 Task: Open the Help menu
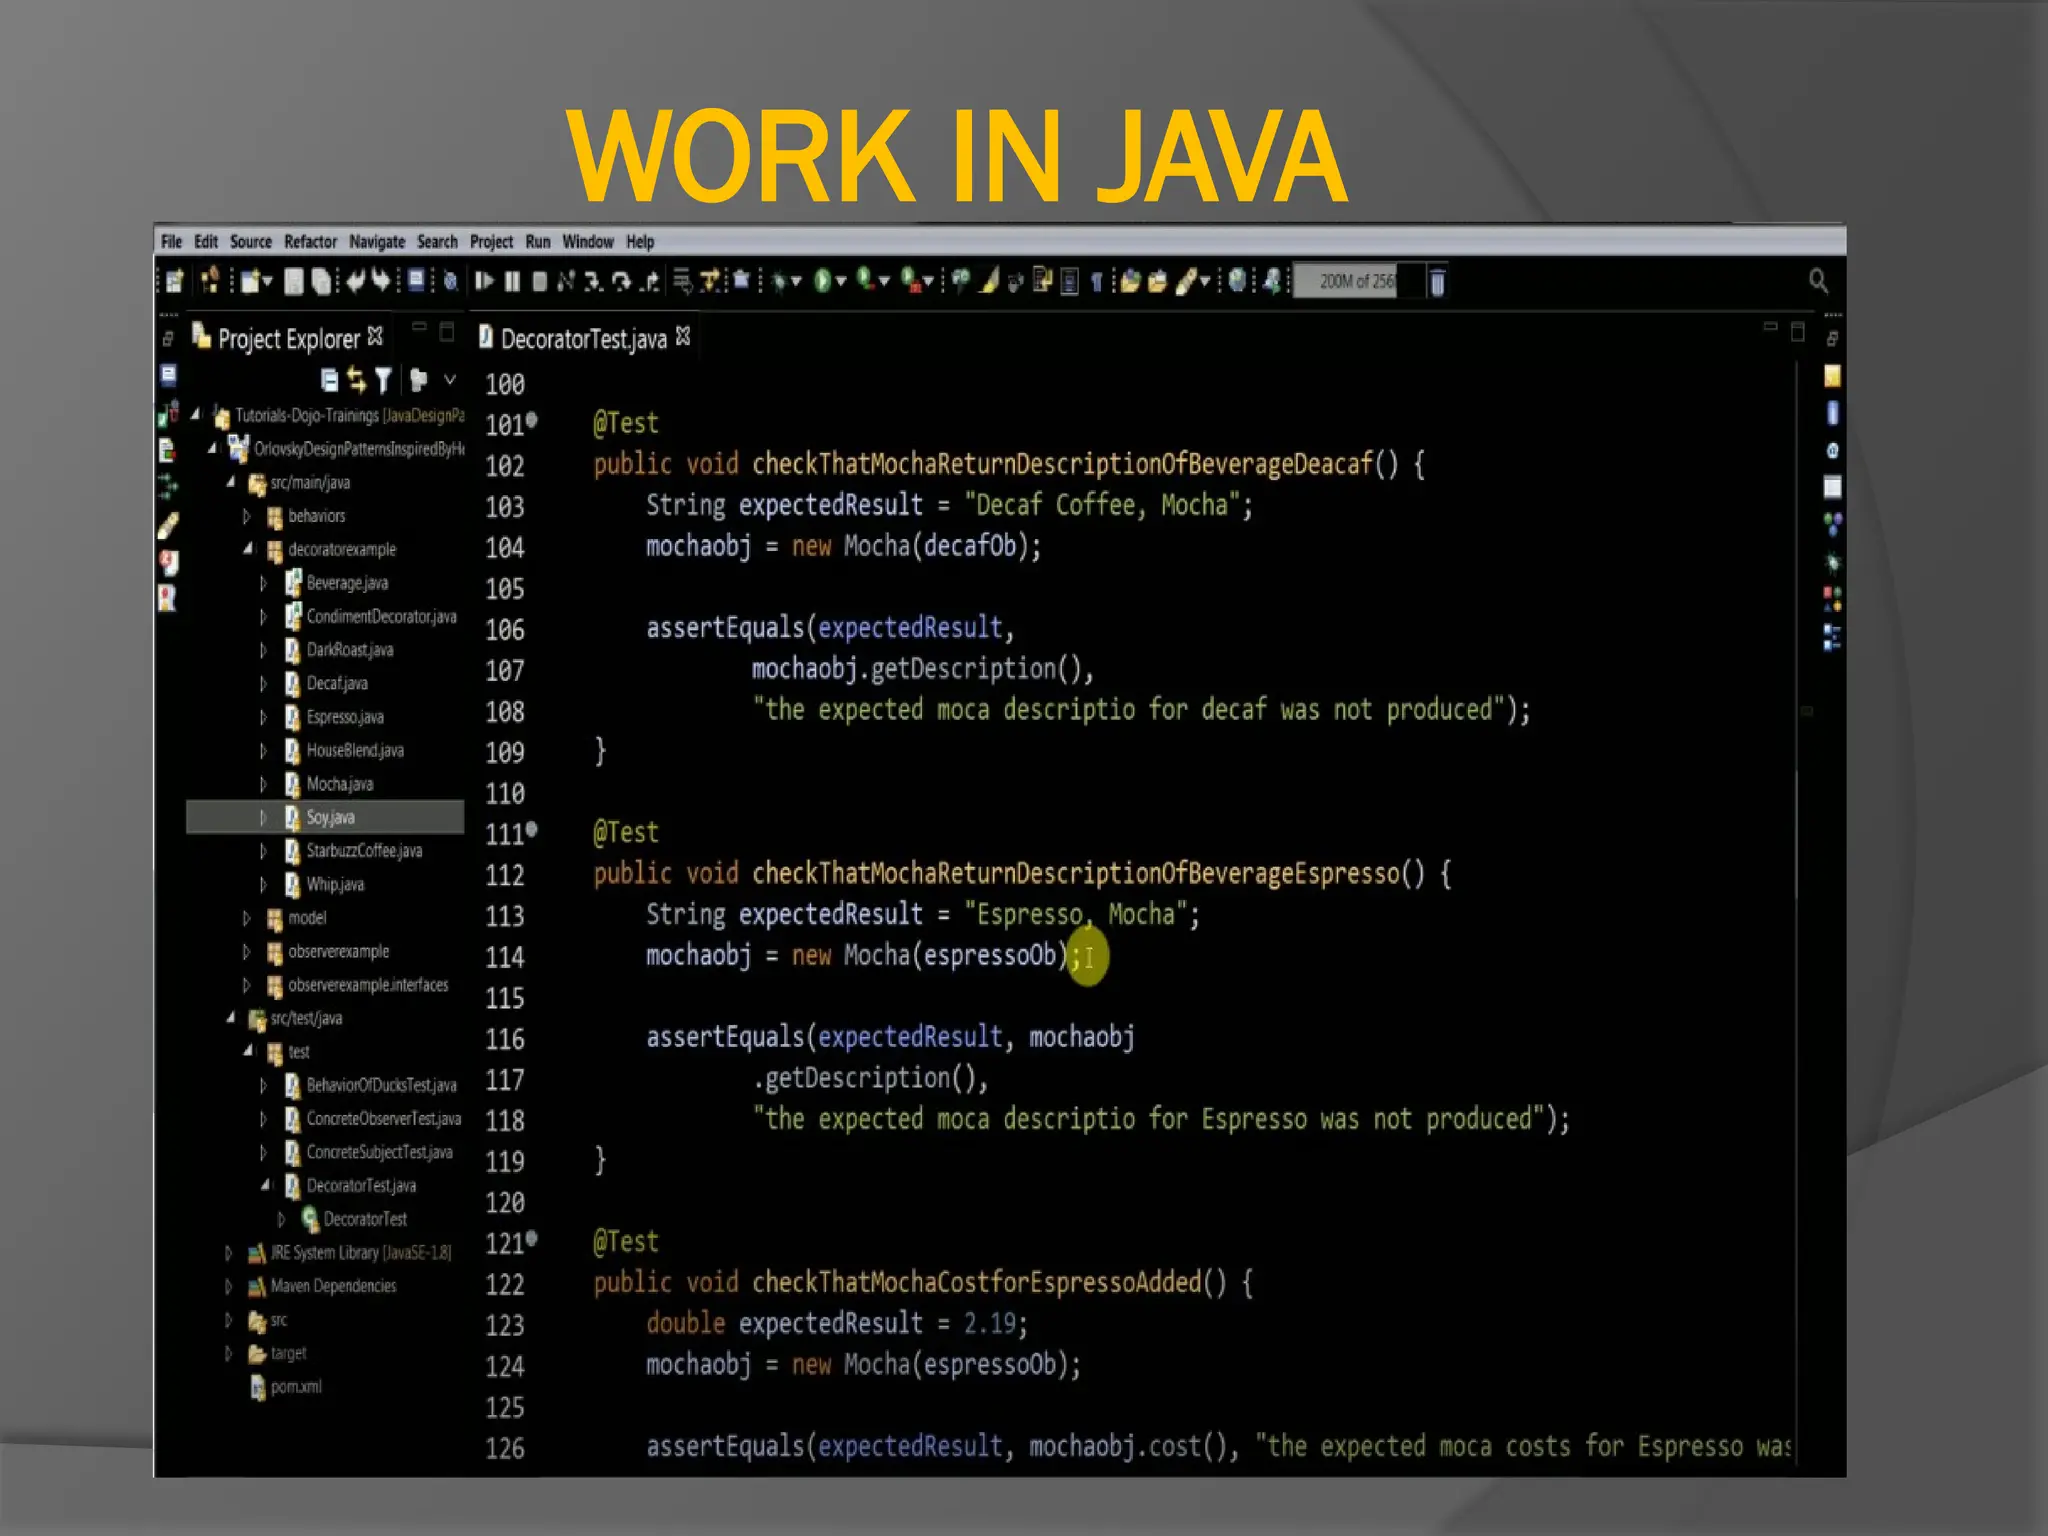[x=640, y=242]
